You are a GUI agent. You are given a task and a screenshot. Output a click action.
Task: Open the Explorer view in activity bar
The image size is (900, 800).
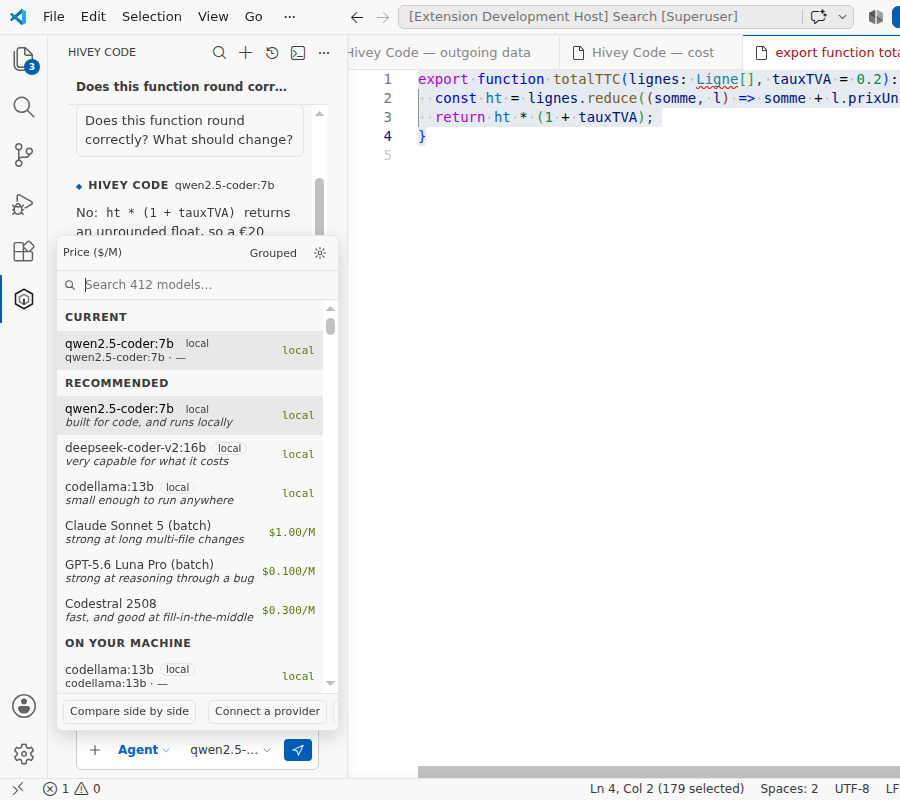[x=24, y=59]
